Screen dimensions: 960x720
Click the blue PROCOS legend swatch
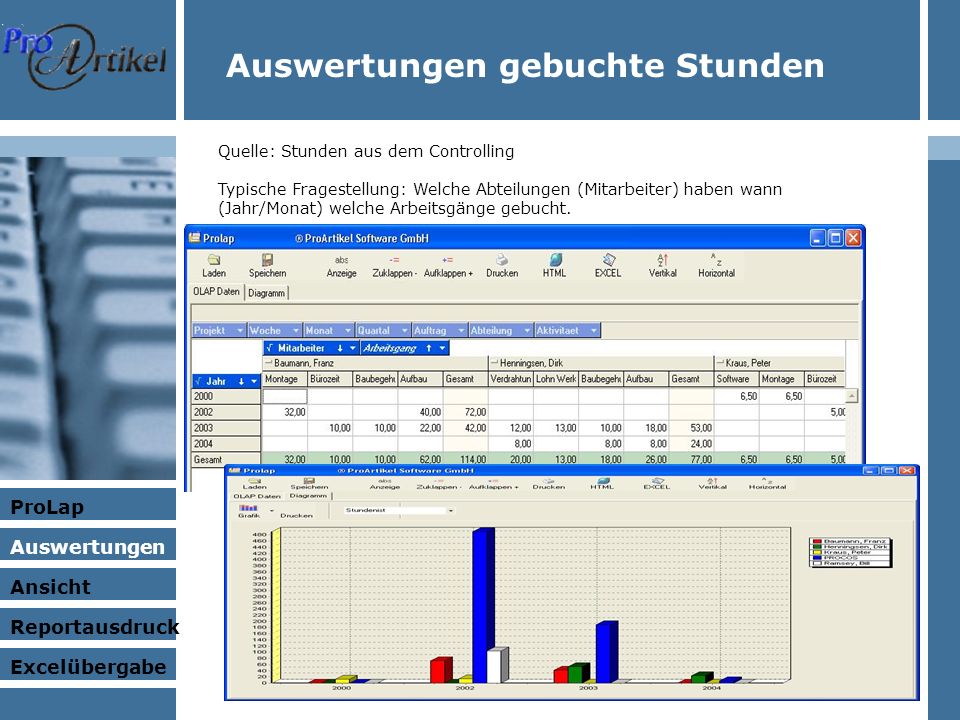[817, 558]
